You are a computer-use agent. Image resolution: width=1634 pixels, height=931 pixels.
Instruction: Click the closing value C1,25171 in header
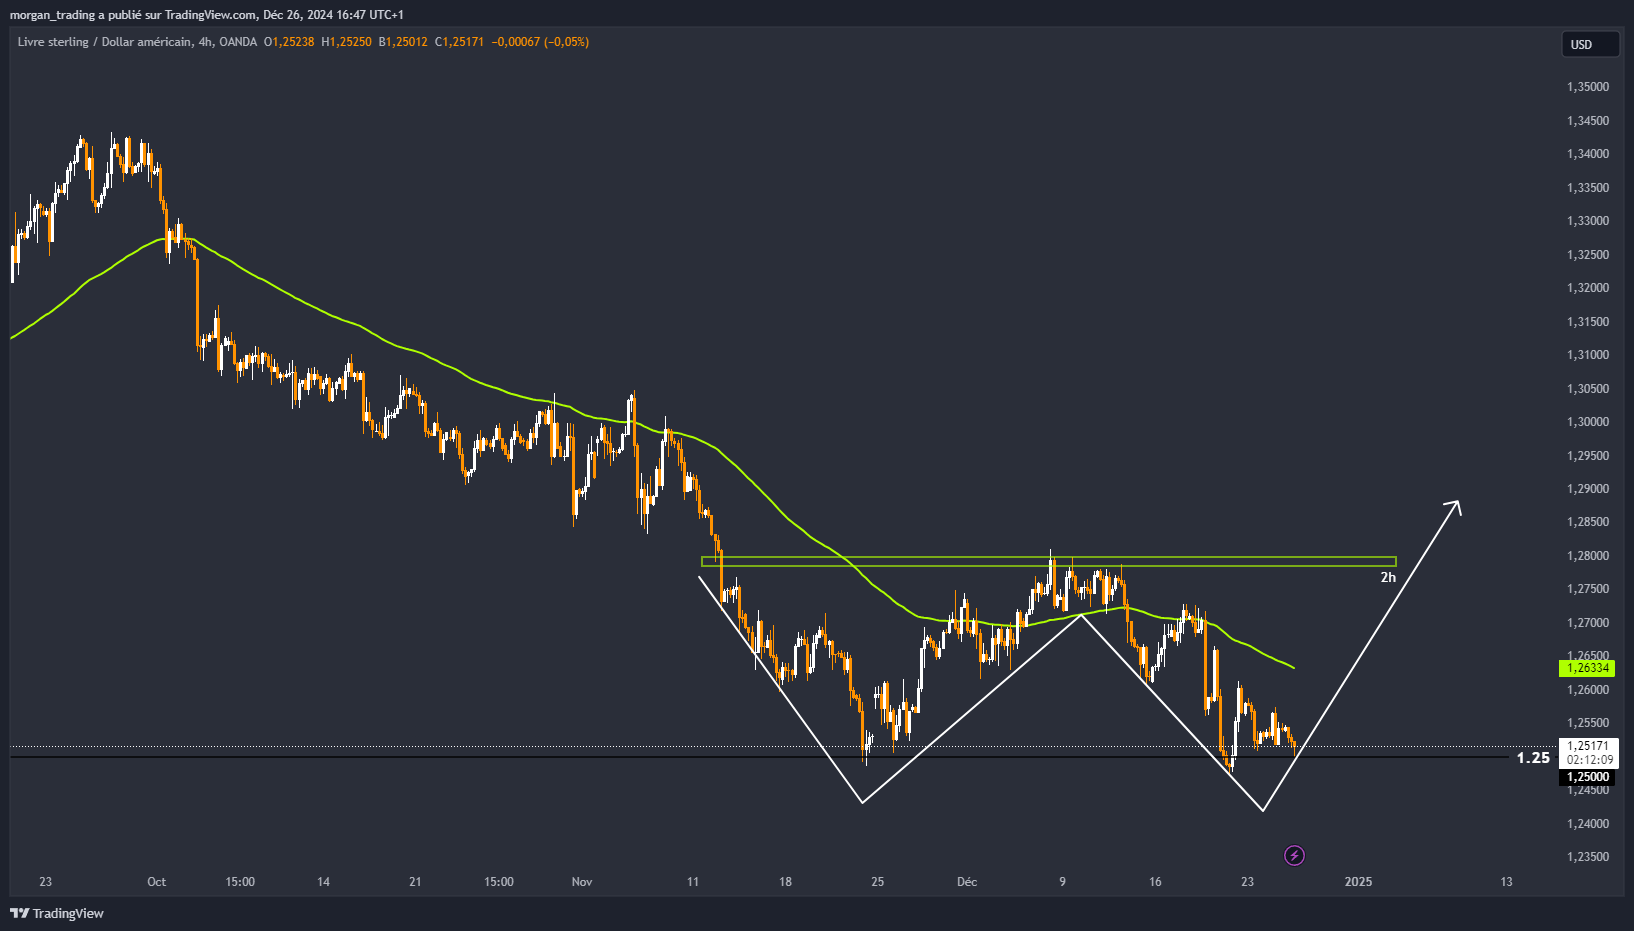click(x=459, y=42)
